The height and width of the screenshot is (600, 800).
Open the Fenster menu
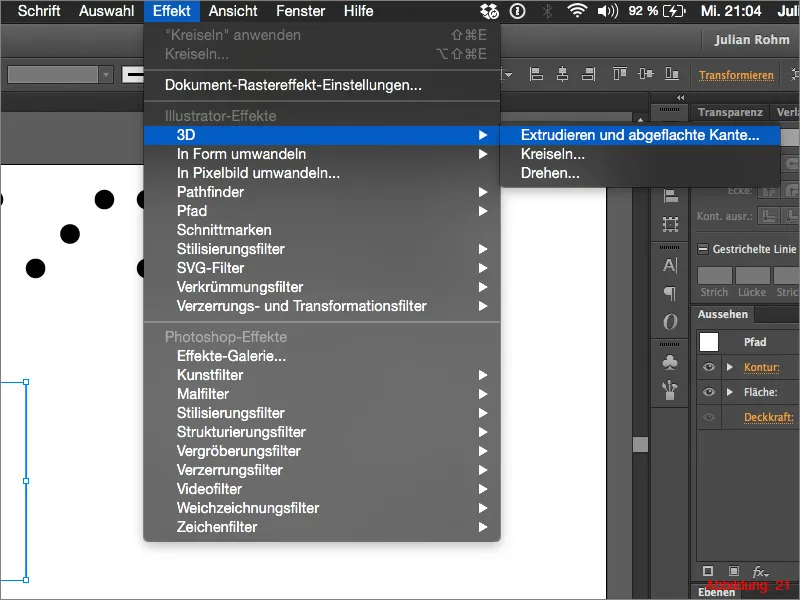[x=301, y=11]
